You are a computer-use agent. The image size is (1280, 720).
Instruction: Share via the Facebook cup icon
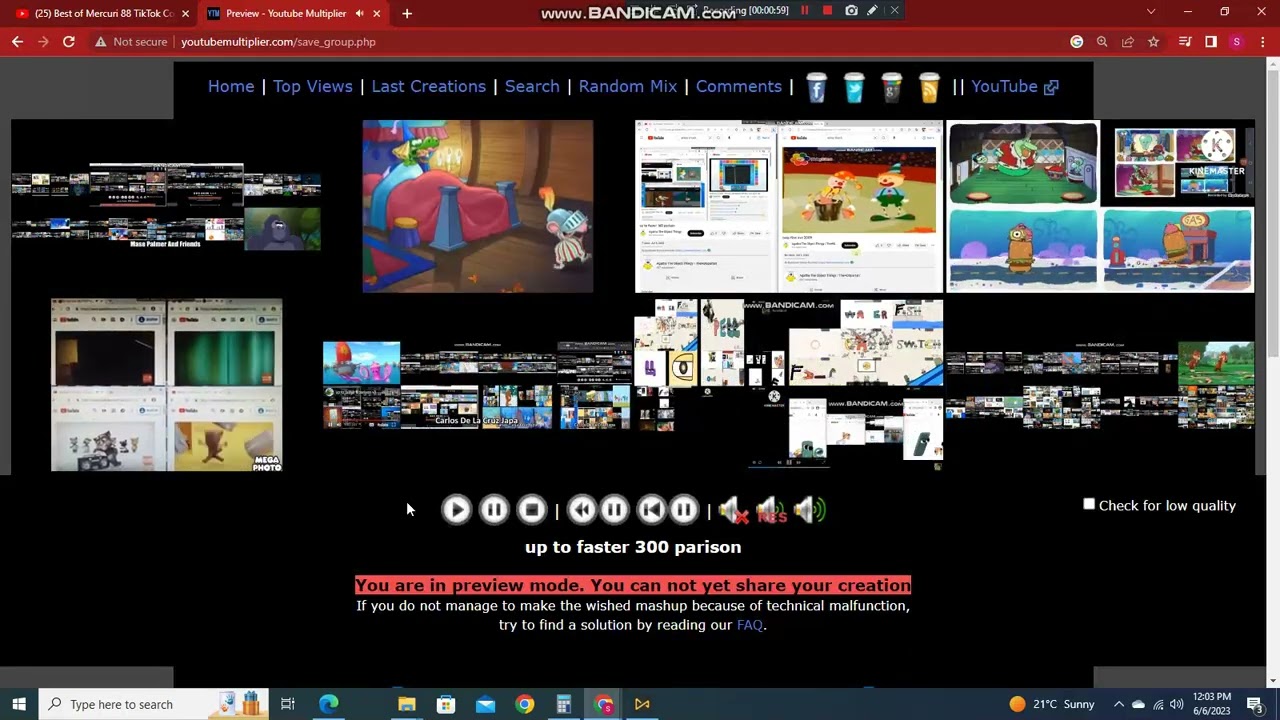(816, 87)
